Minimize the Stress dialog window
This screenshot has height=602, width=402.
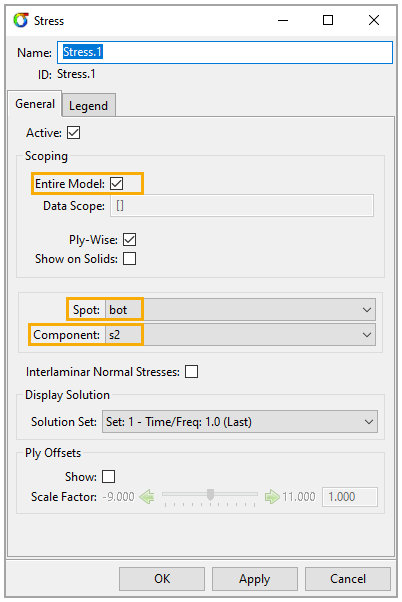283,20
